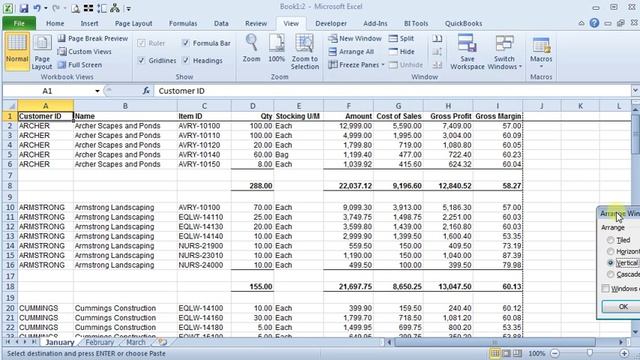Select the Horizontal arrange radio option

click(x=611, y=251)
